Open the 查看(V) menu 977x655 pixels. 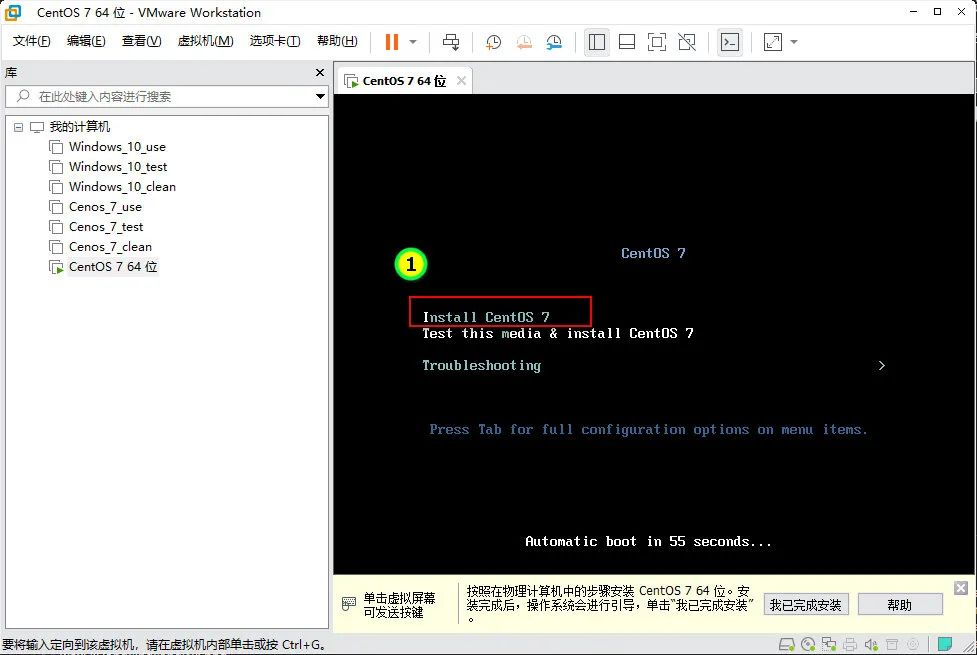click(x=141, y=41)
